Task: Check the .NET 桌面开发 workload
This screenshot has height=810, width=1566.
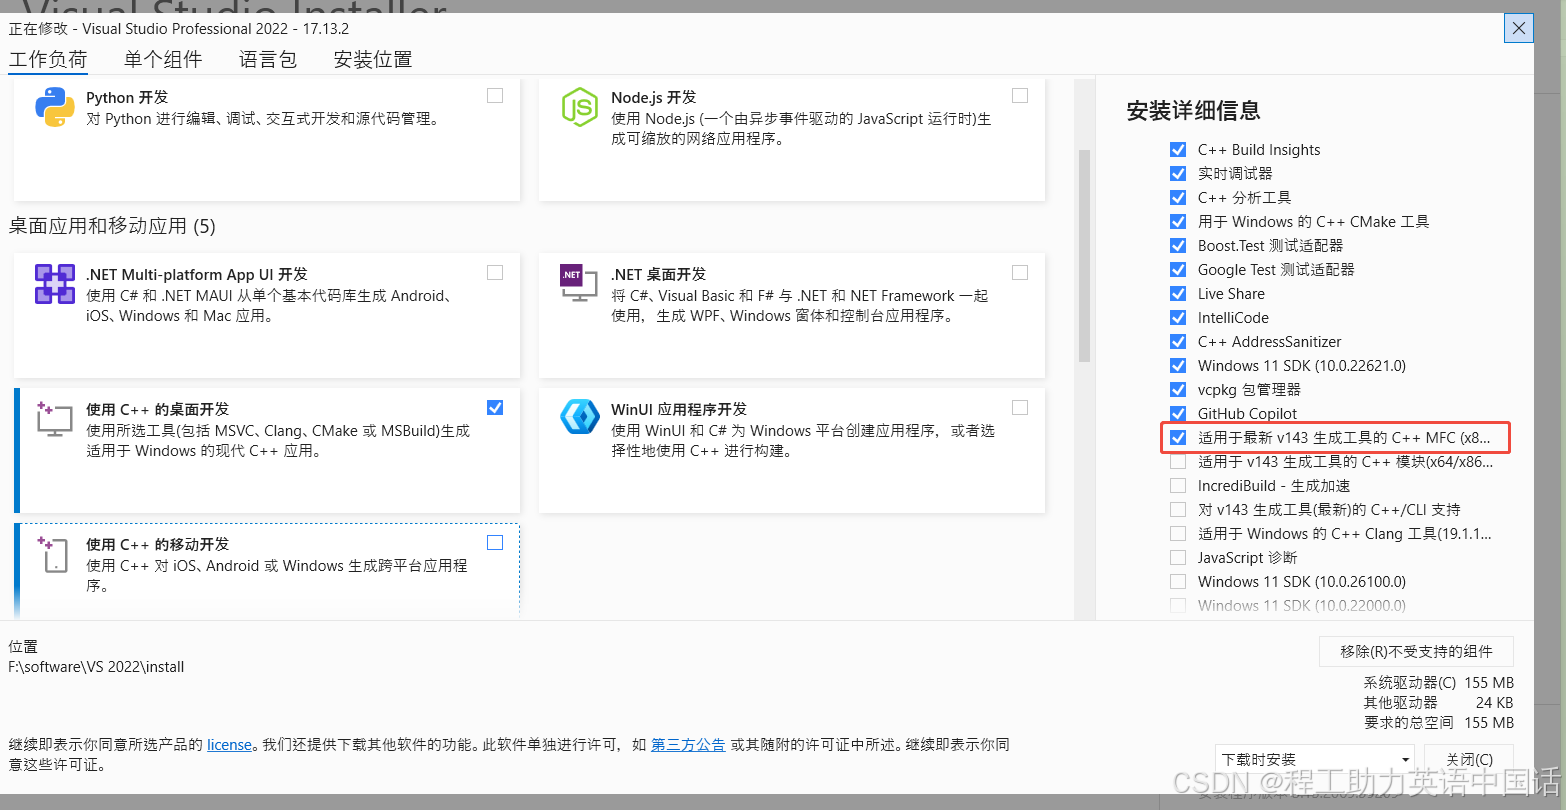Action: click(1020, 272)
